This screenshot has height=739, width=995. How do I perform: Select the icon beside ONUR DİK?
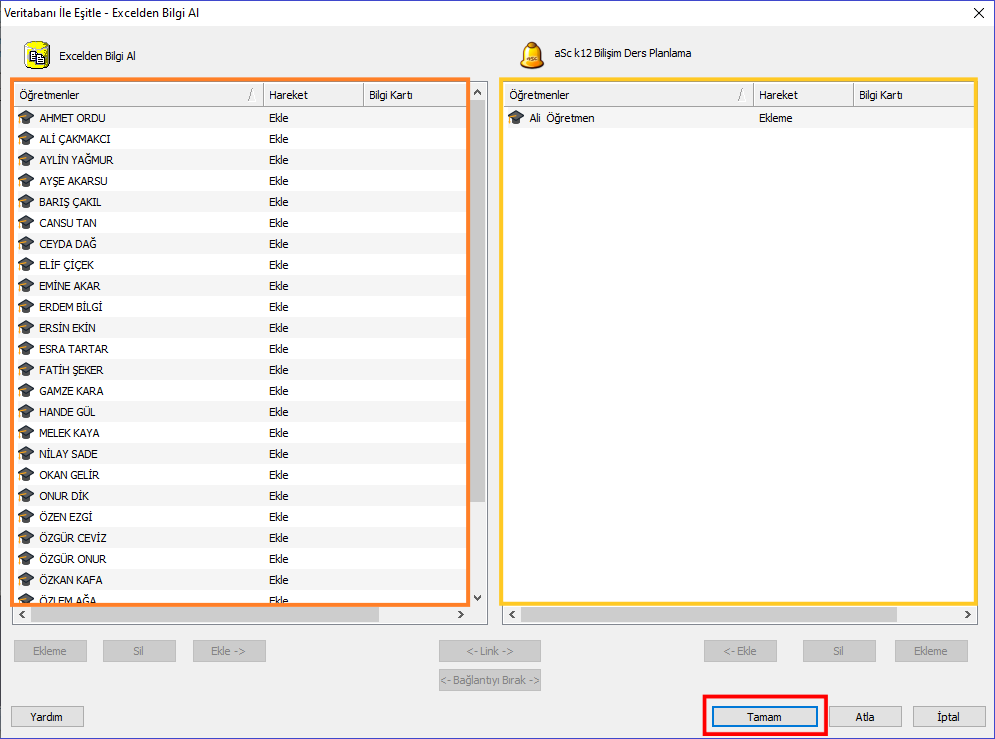tap(26, 495)
